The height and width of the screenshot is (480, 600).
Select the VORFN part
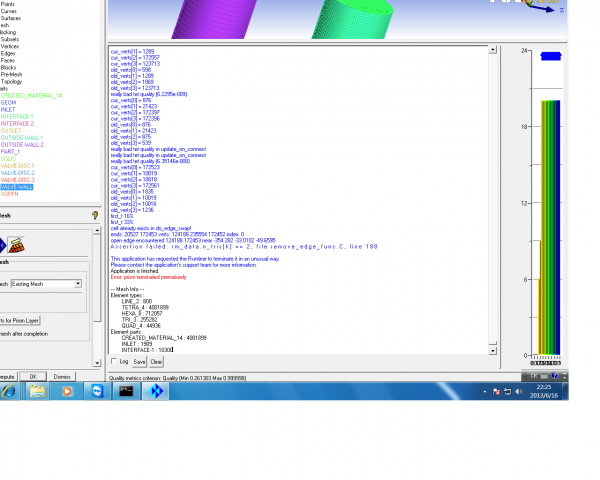(10, 194)
